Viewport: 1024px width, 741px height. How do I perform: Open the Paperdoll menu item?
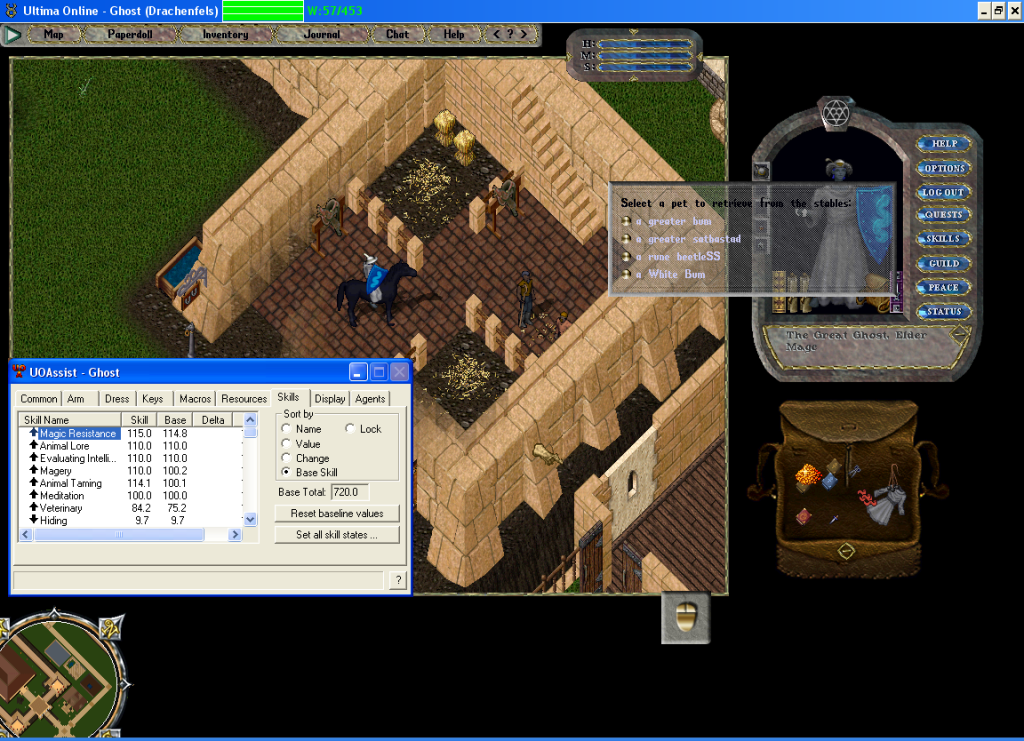point(130,34)
